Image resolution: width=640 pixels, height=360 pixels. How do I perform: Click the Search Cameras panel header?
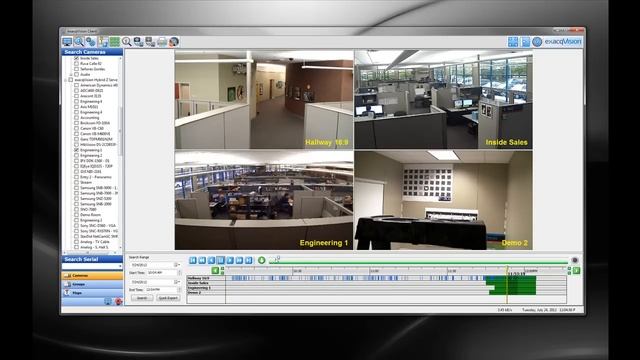92,52
